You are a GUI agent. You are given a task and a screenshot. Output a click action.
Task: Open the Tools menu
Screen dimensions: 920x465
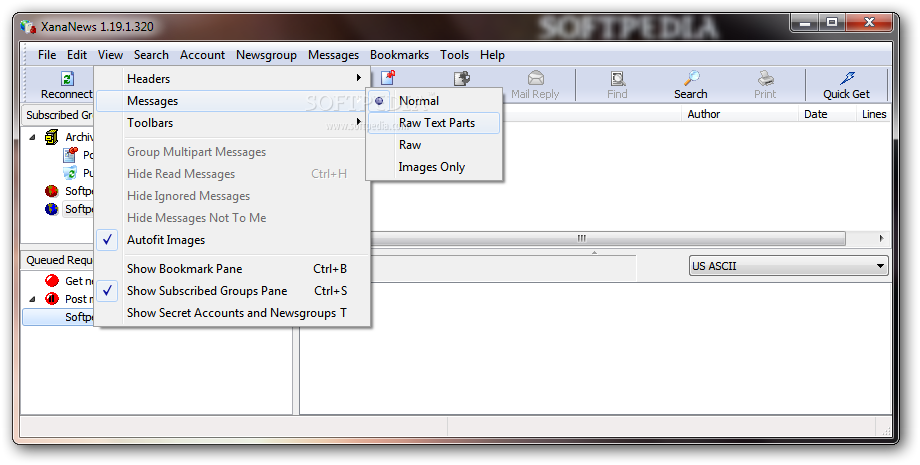455,55
